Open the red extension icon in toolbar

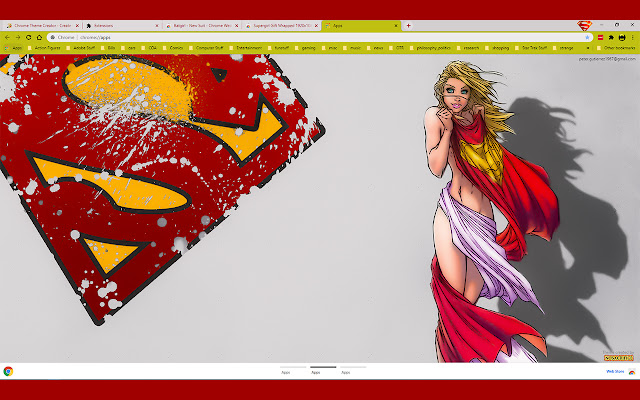pos(600,37)
